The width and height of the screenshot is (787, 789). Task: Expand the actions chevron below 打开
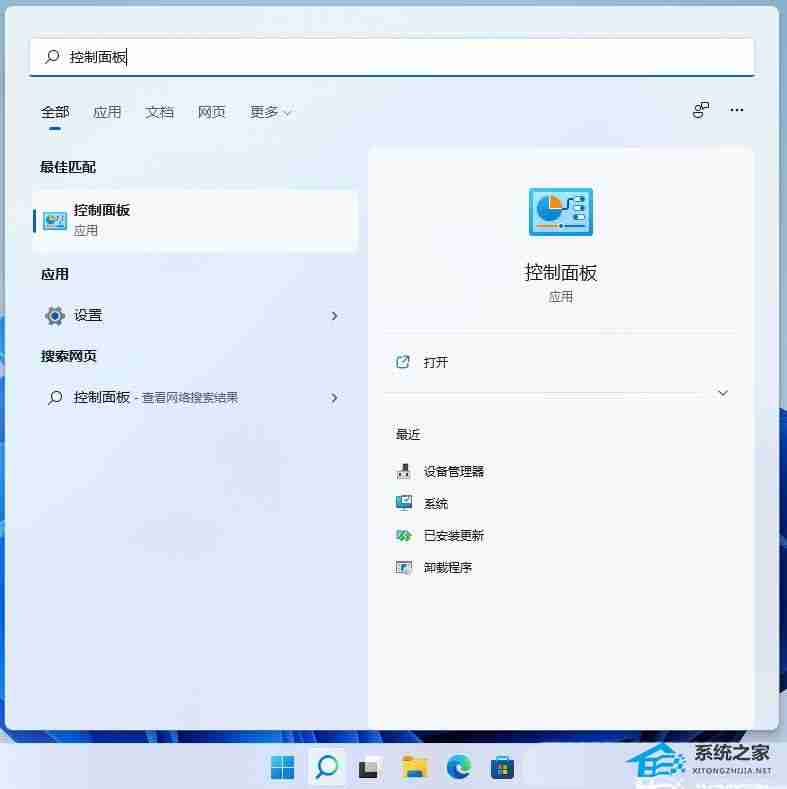click(x=723, y=393)
